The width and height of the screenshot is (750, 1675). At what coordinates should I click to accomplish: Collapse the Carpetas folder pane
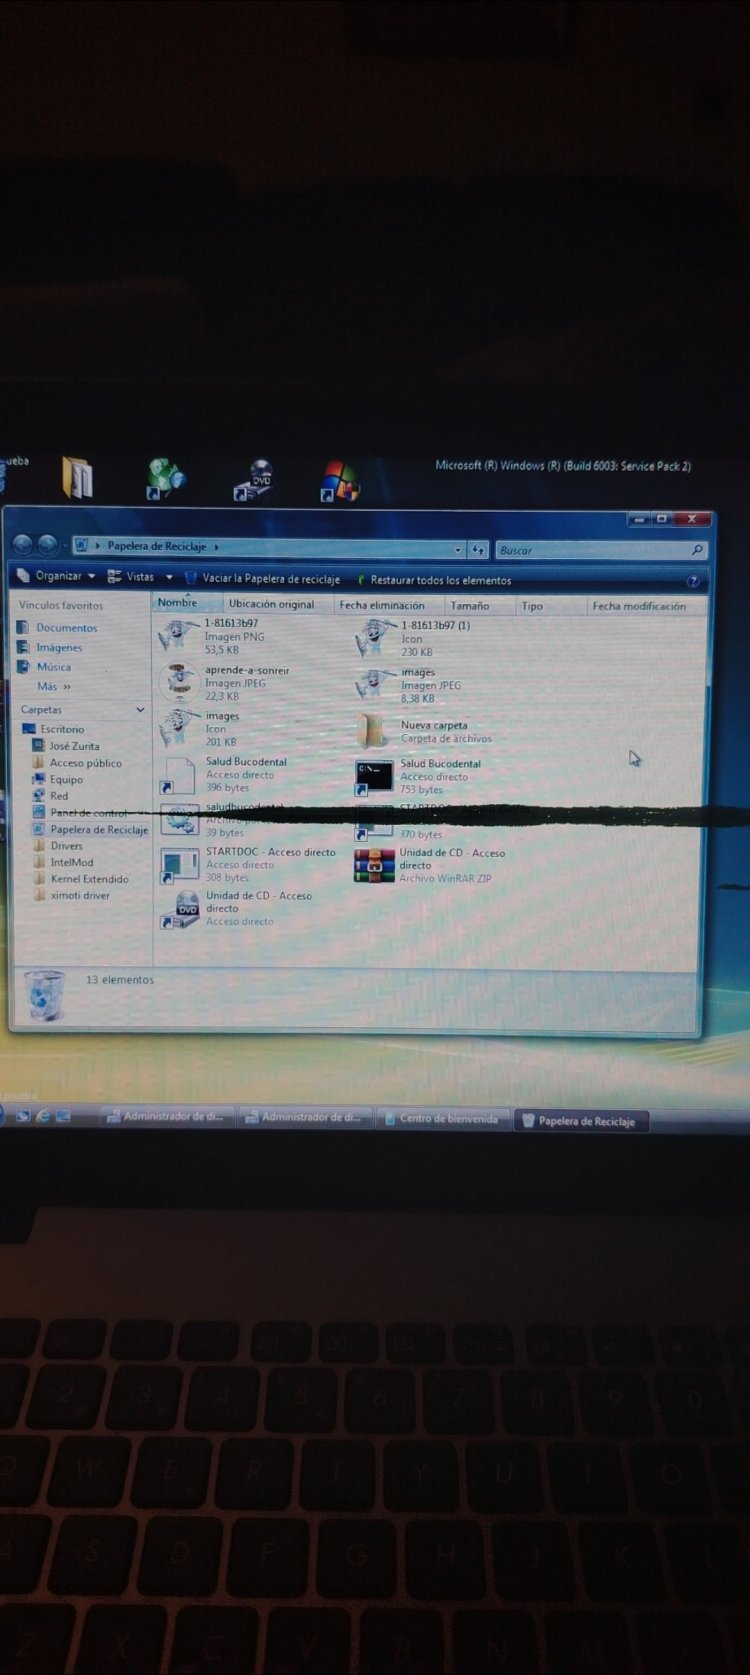140,710
